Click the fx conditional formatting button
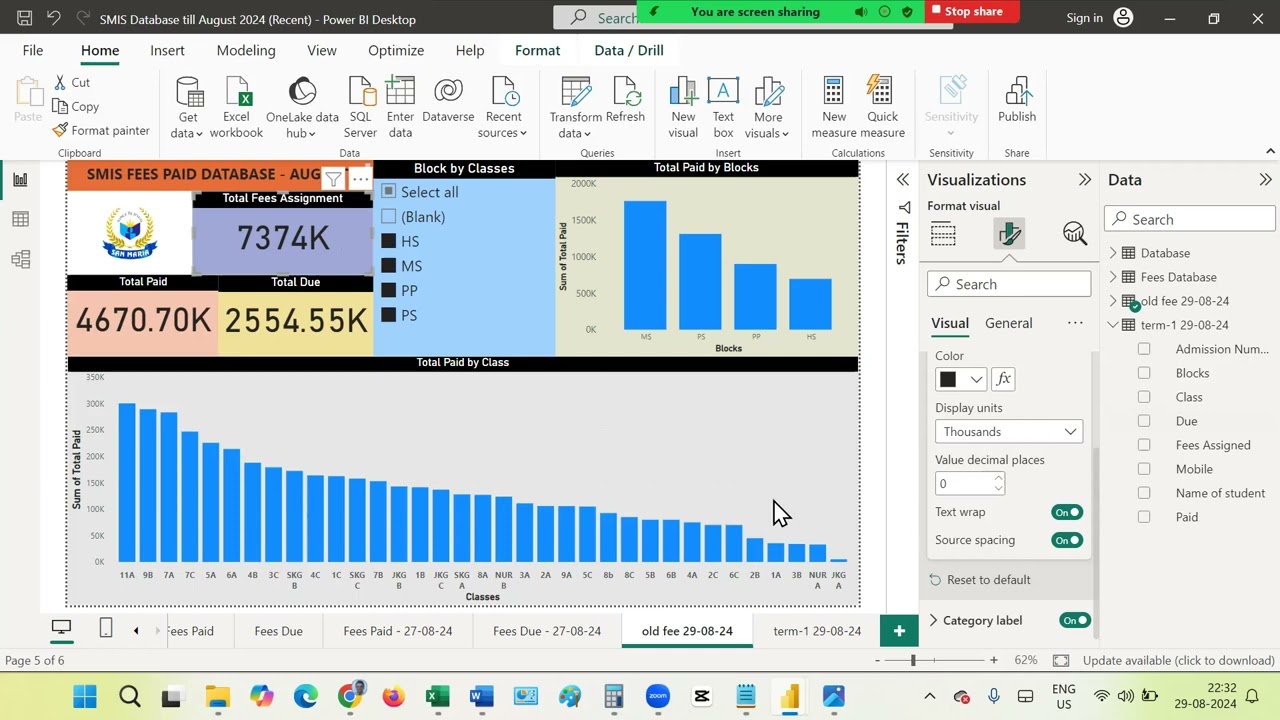 (1003, 379)
